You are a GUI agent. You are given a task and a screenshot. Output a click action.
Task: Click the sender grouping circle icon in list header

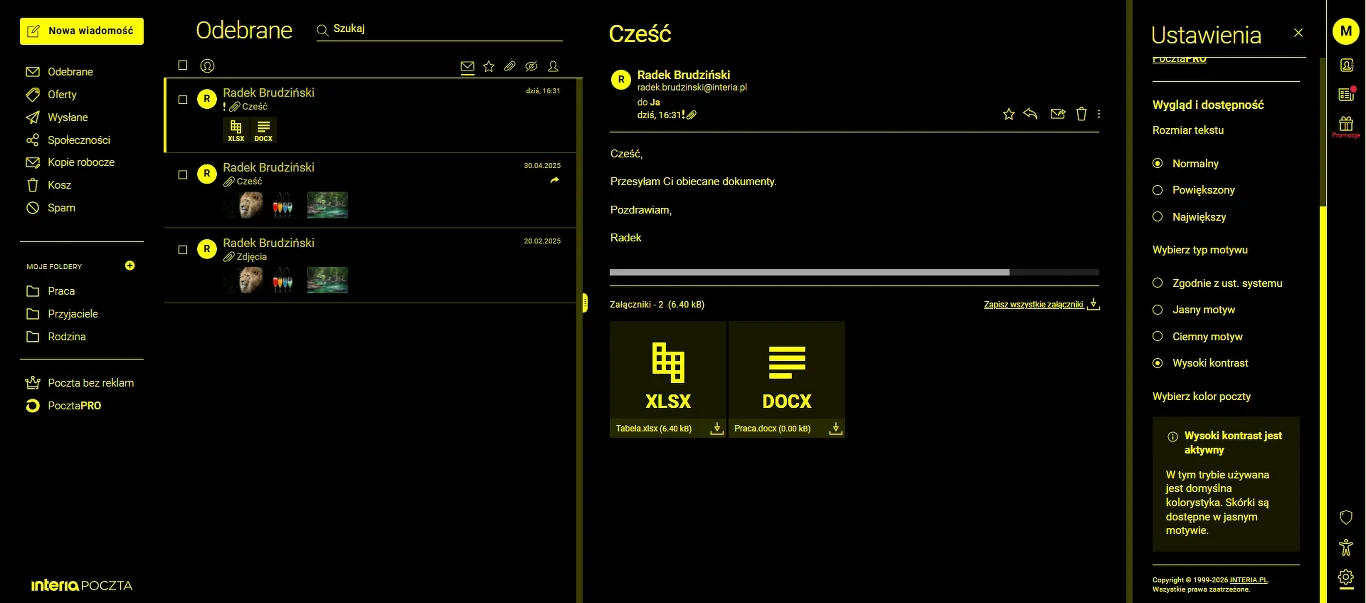(x=207, y=66)
